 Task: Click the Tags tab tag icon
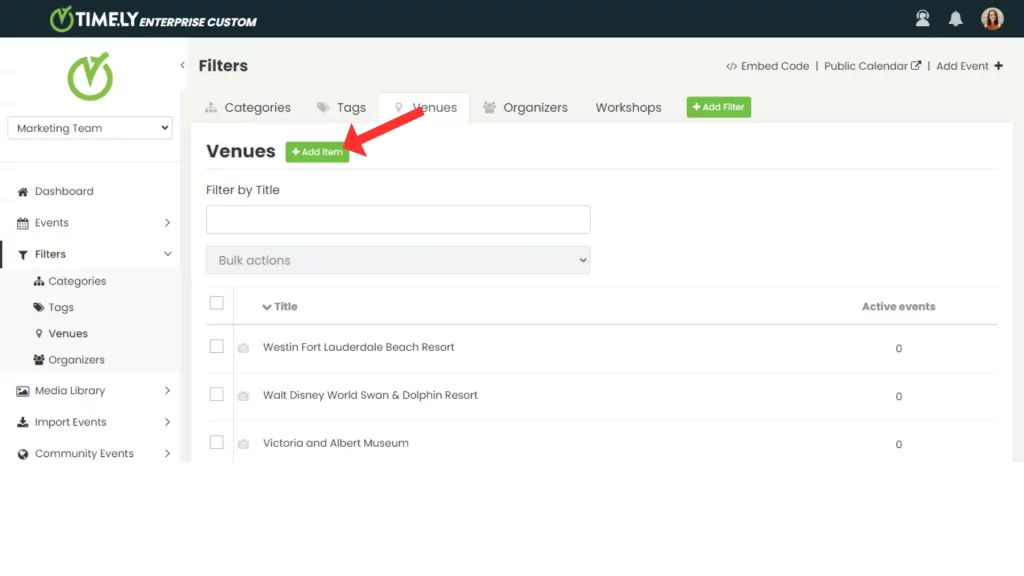point(323,107)
